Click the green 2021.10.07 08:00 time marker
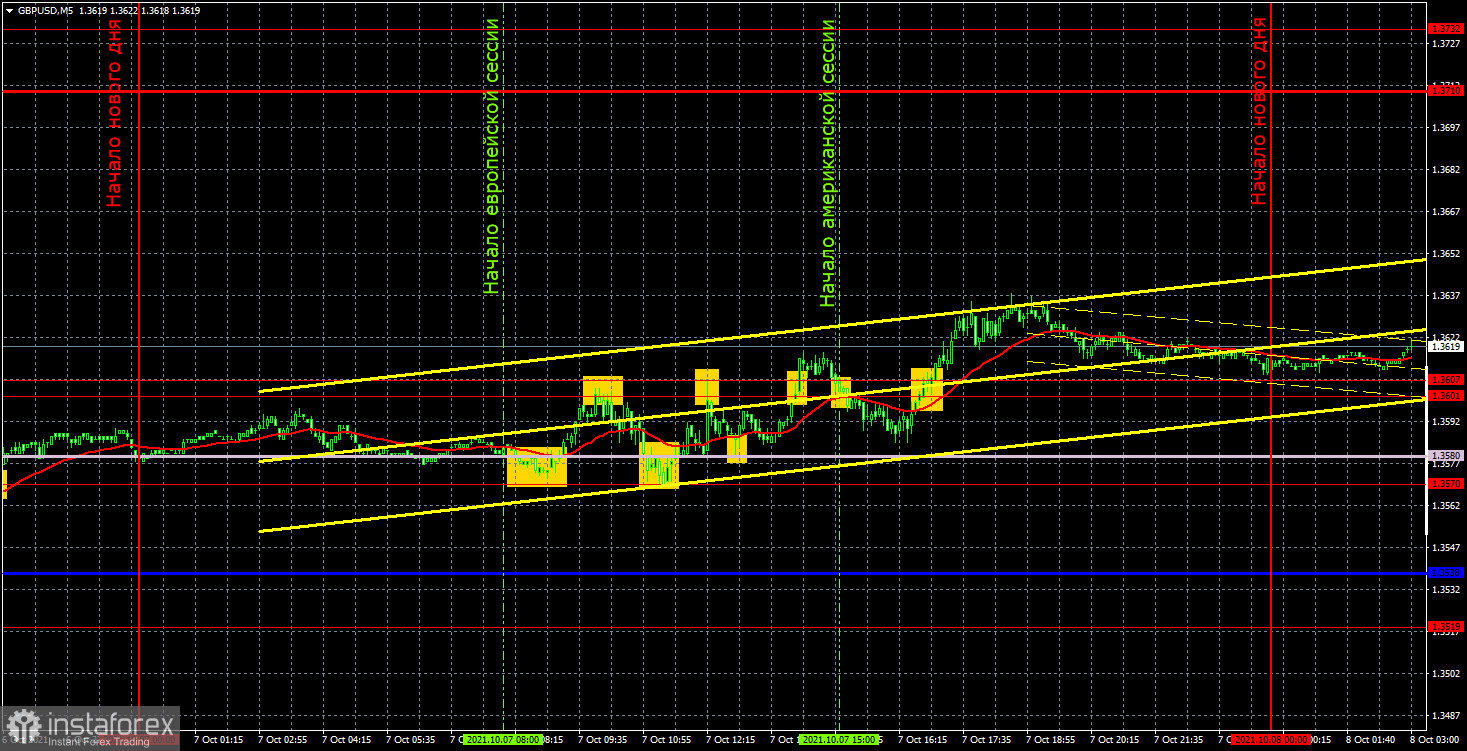The width and height of the screenshot is (1467, 751). pos(504,740)
